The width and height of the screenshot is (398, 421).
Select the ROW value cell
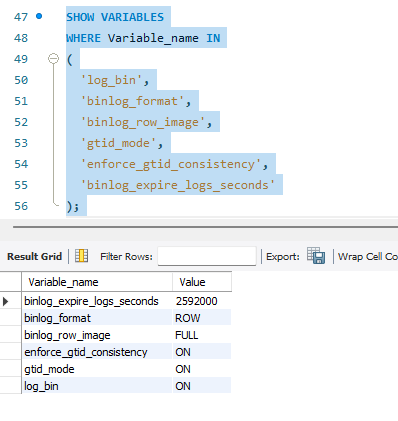click(x=202, y=318)
